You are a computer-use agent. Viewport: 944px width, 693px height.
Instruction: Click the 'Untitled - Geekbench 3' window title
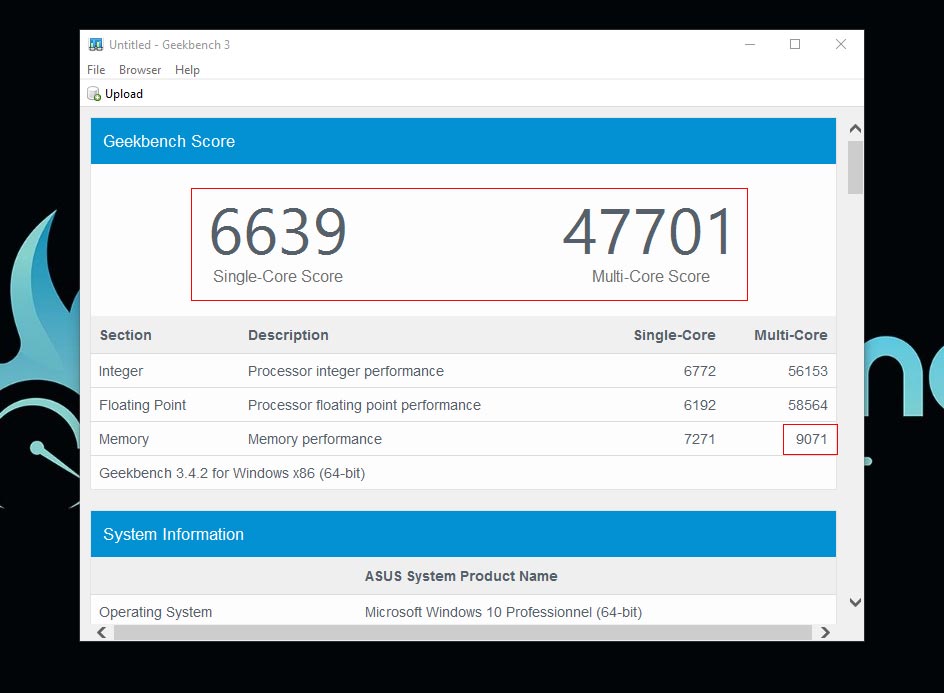[x=169, y=45]
